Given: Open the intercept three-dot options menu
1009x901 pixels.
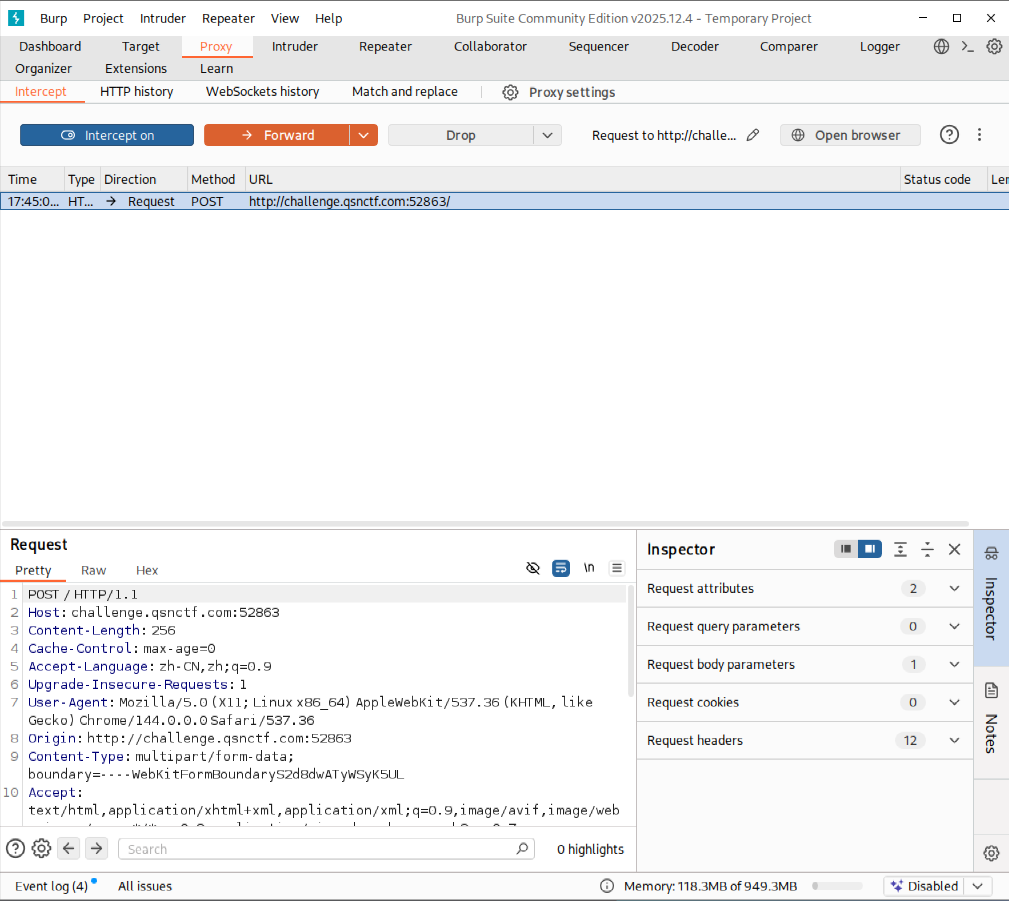Looking at the screenshot, I should click(x=979, y=135).
